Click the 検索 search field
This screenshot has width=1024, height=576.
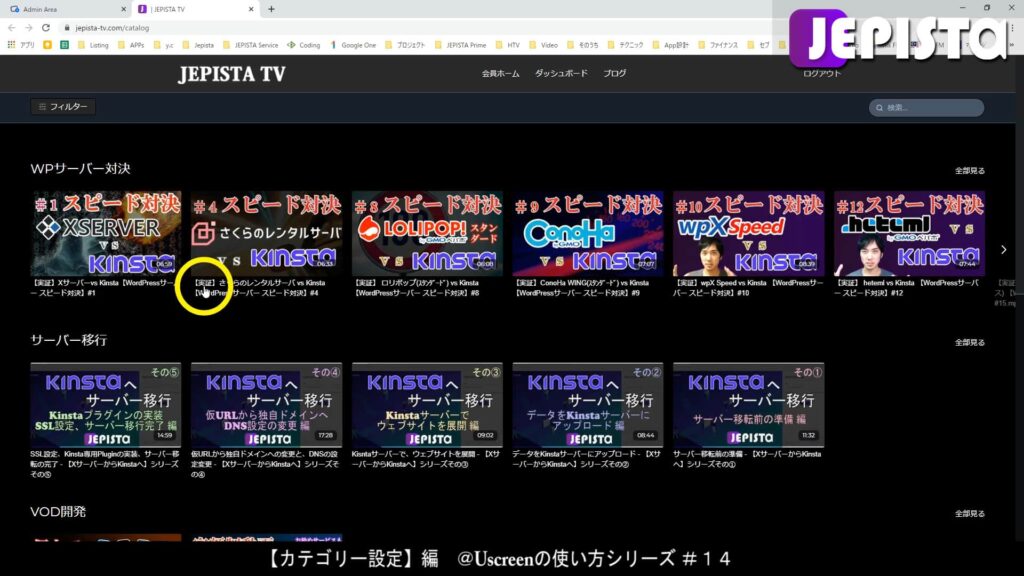coord(926,108)
